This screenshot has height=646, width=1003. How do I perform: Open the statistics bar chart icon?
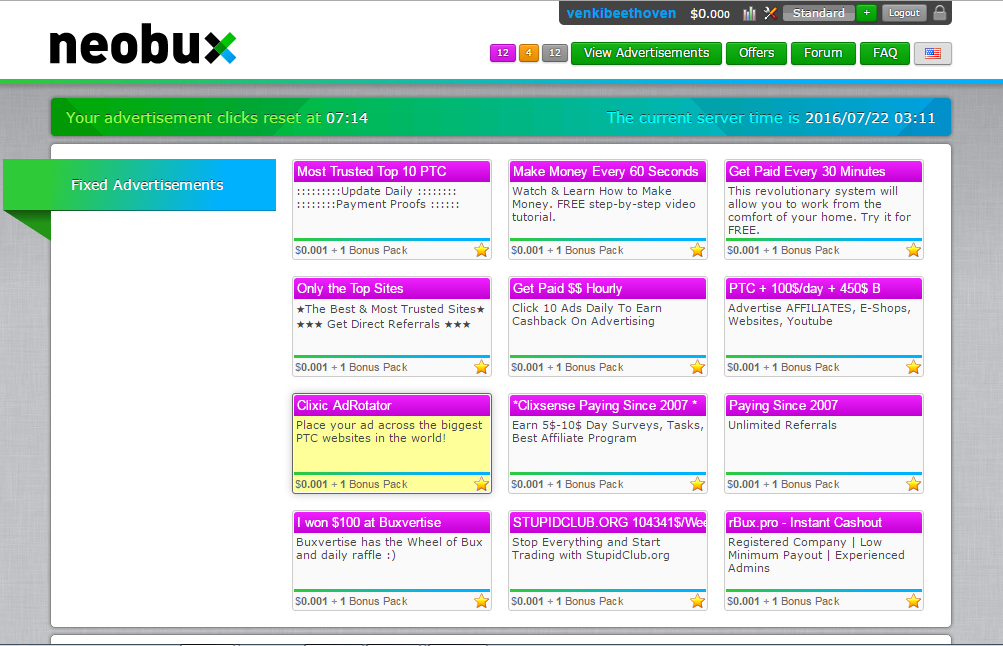tap(749, 13)
